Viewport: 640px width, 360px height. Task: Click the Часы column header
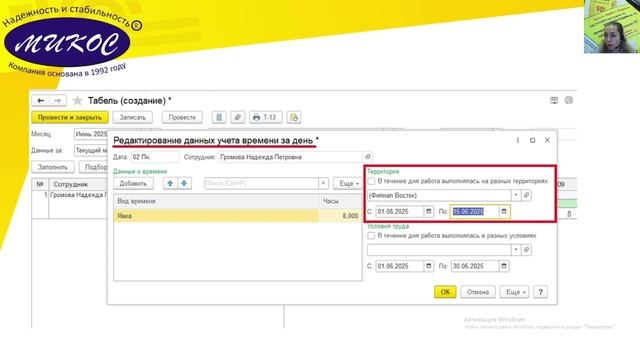pyautogui.click(x=340, y=201)
